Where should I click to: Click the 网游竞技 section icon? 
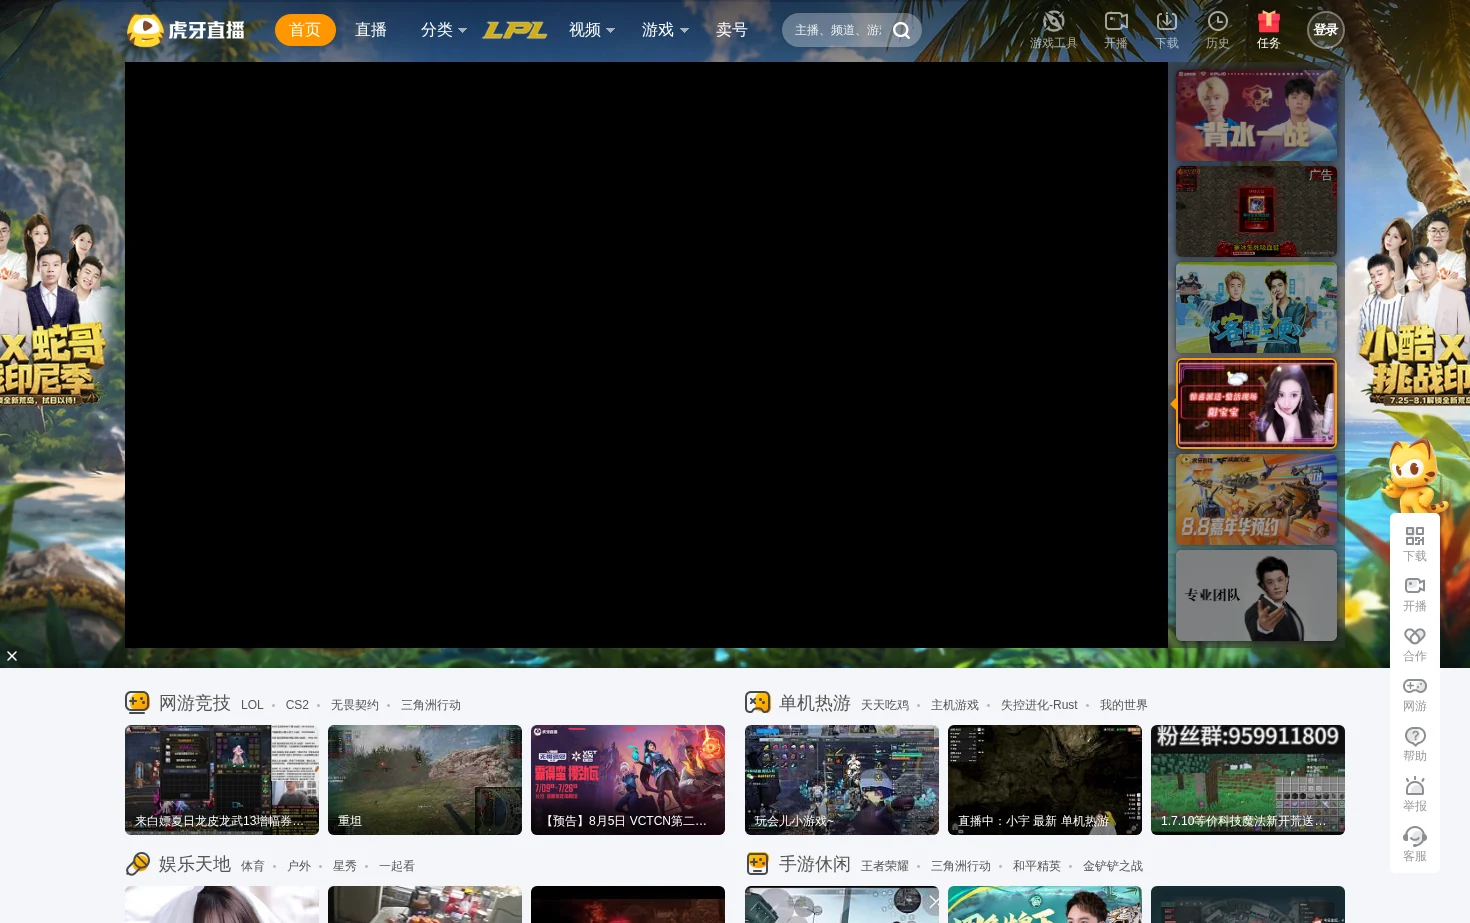tap(137, 702)
